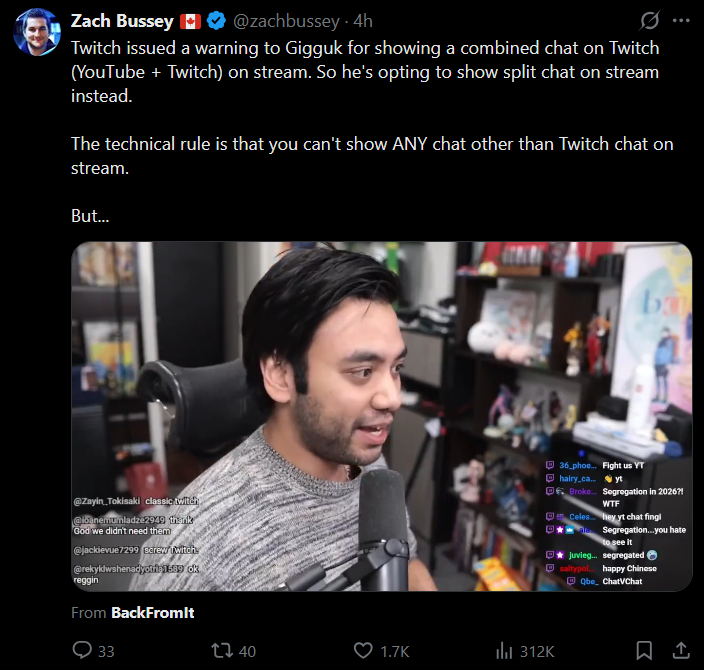Click the 4h timestamp
Screen dimensions: 704x670
(363, 21)
